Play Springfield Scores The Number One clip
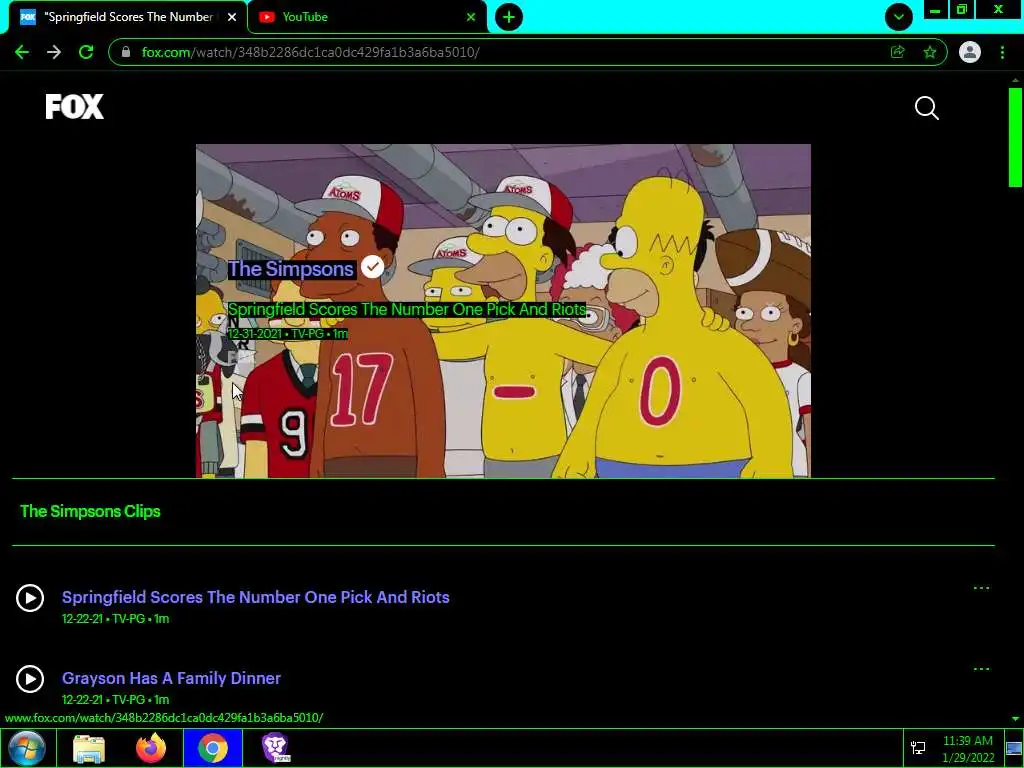Screen dimensions: 1024x768 tap(30, 598)
